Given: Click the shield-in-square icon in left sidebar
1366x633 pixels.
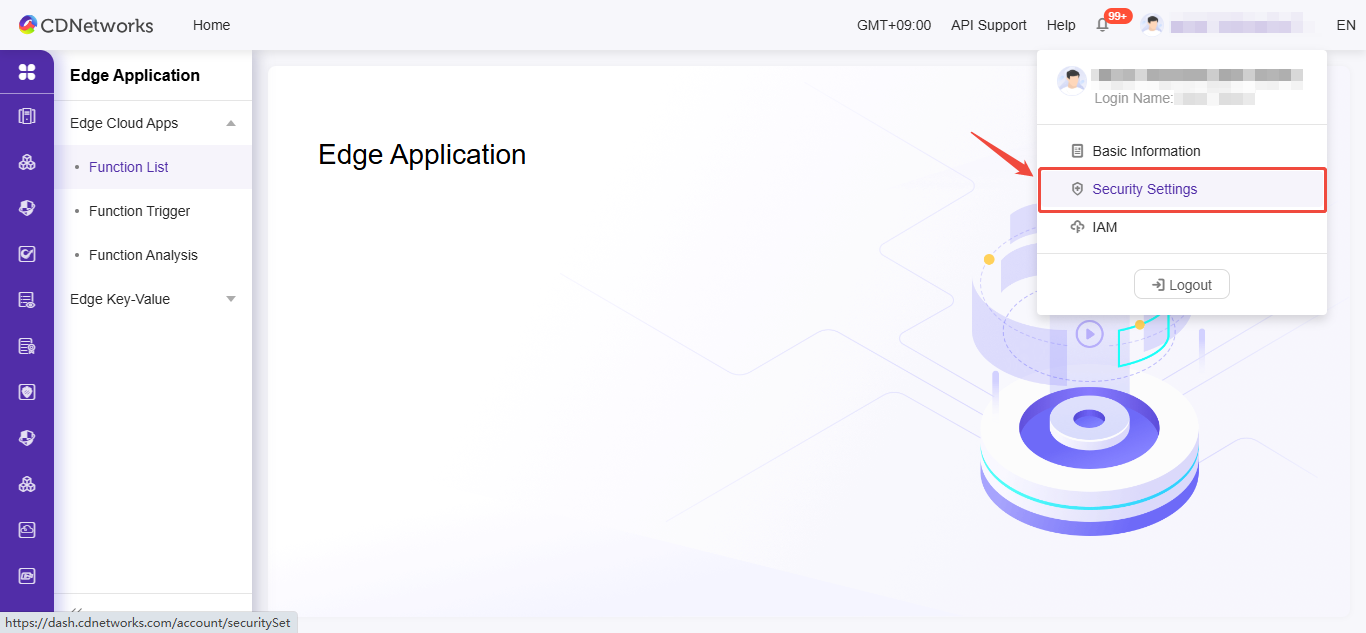Looking at the screenshot, I should tap(27, 392).
